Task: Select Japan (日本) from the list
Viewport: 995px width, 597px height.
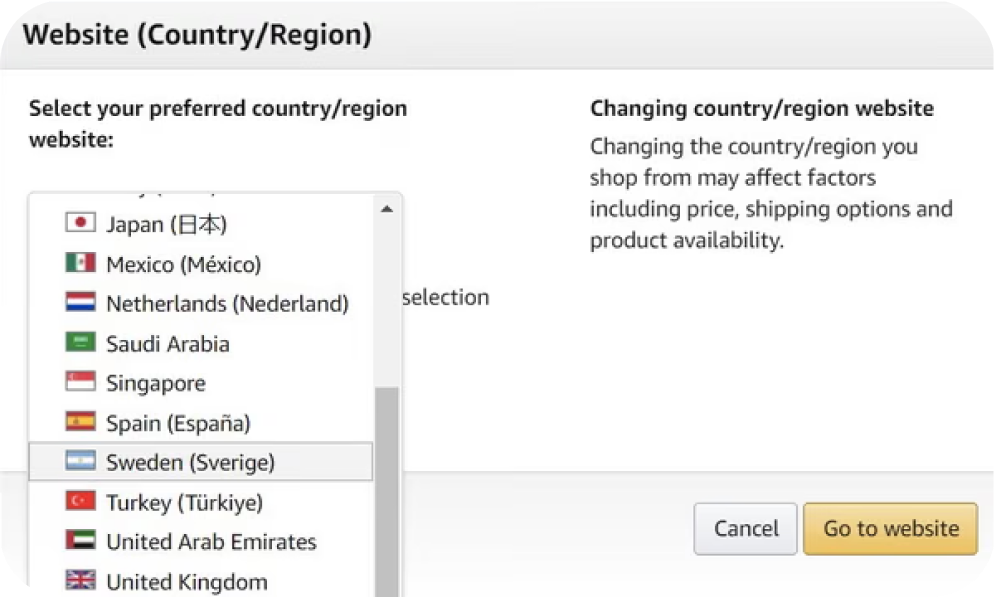Action: [167, 224]
